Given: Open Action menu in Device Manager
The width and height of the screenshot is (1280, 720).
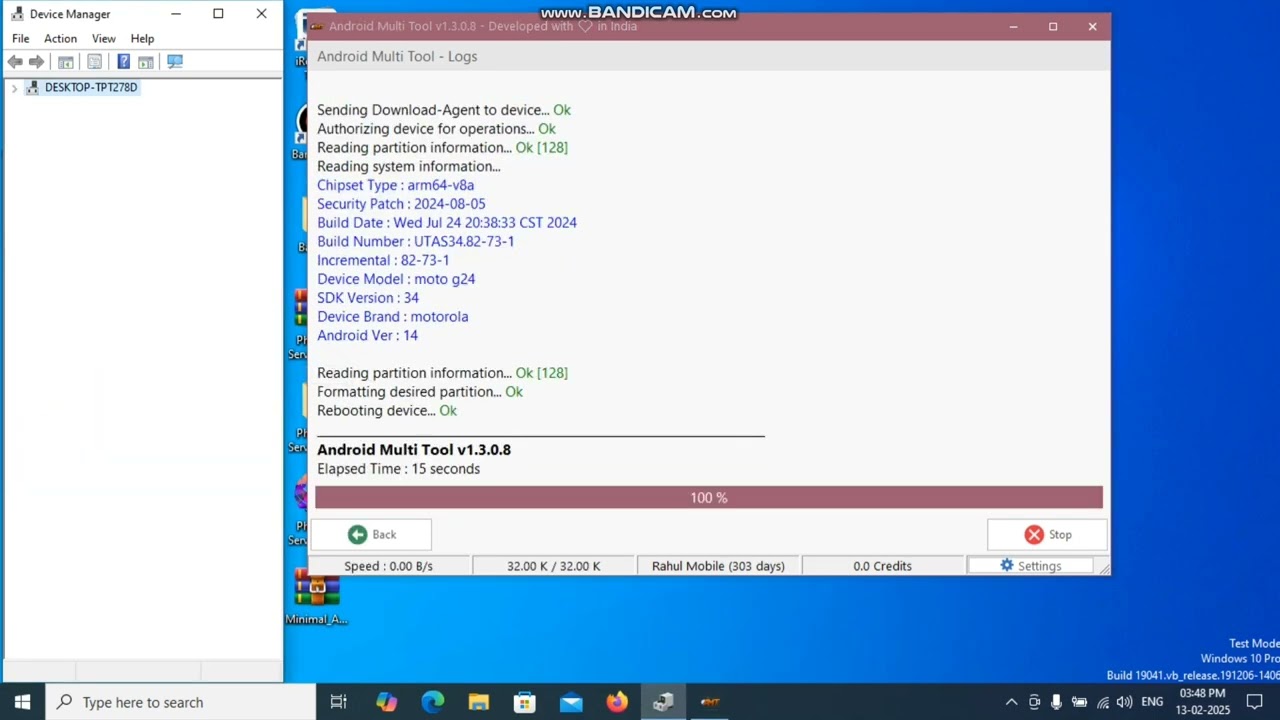Looking at the screenshot, I should [x=60, y=38].
